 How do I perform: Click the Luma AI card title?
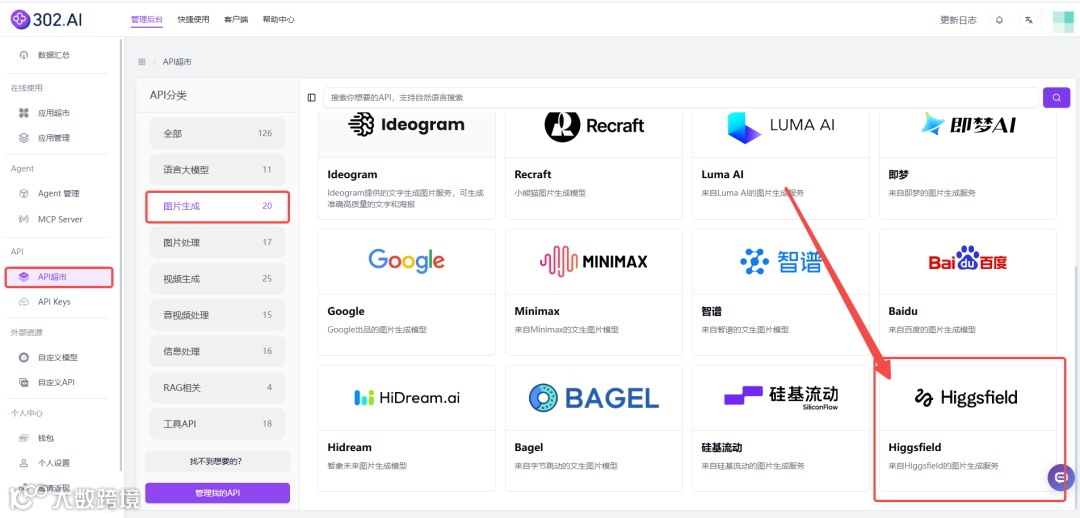pyautogui.click(x=723, y=175)
